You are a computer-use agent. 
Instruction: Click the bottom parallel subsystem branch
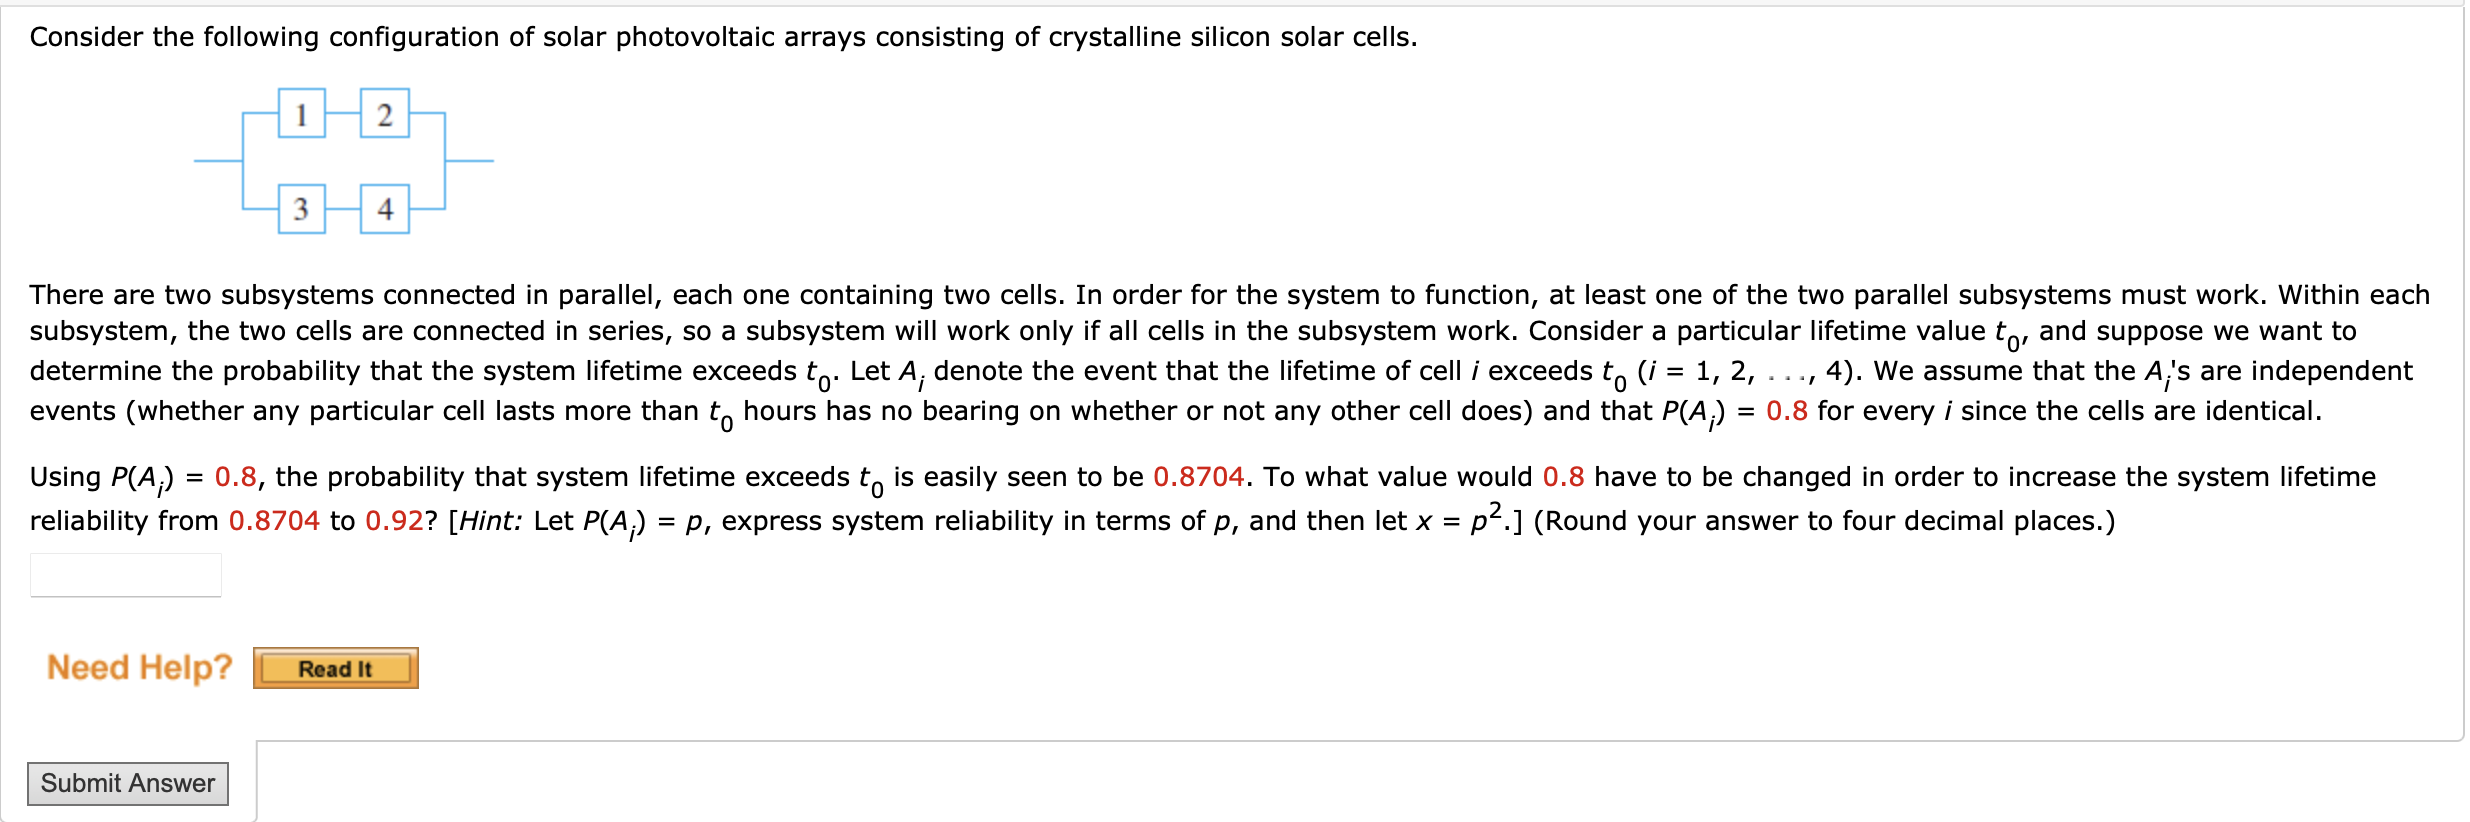click(x=343, y=209)
